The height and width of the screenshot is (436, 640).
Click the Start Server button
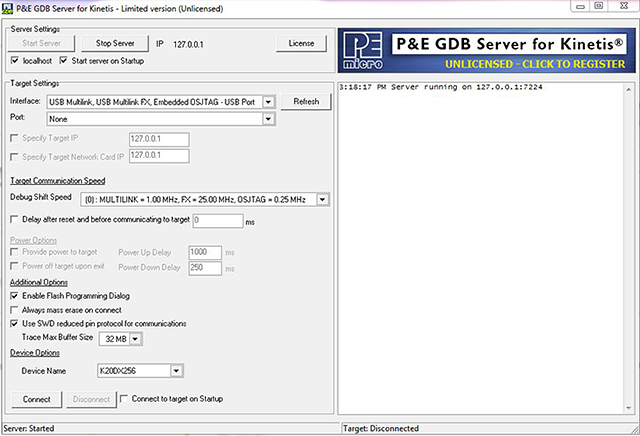pyautogui.click(x=41, y=43)
